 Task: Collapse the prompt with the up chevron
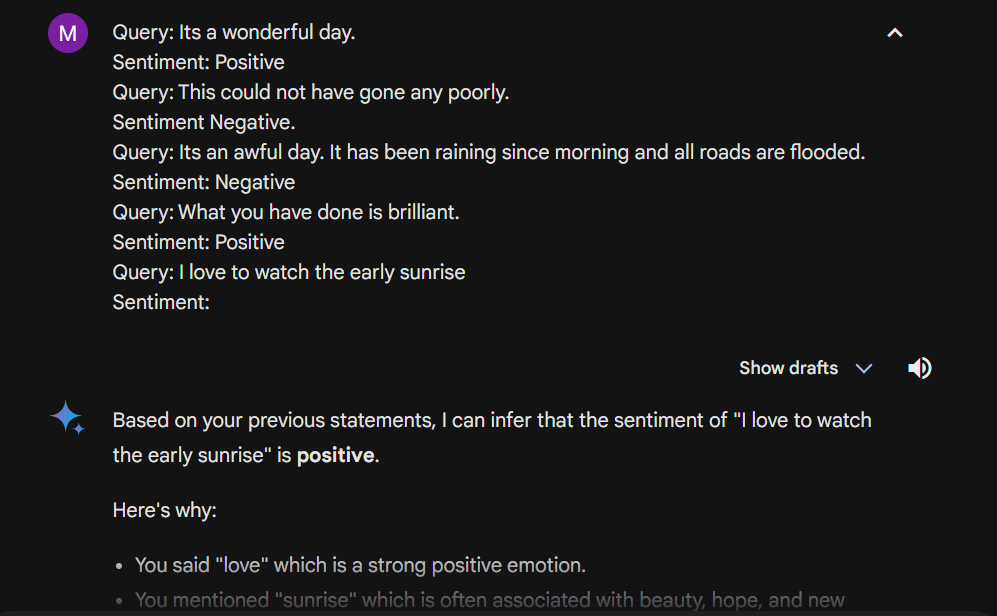pyautogui.click(x=895, y=33)
